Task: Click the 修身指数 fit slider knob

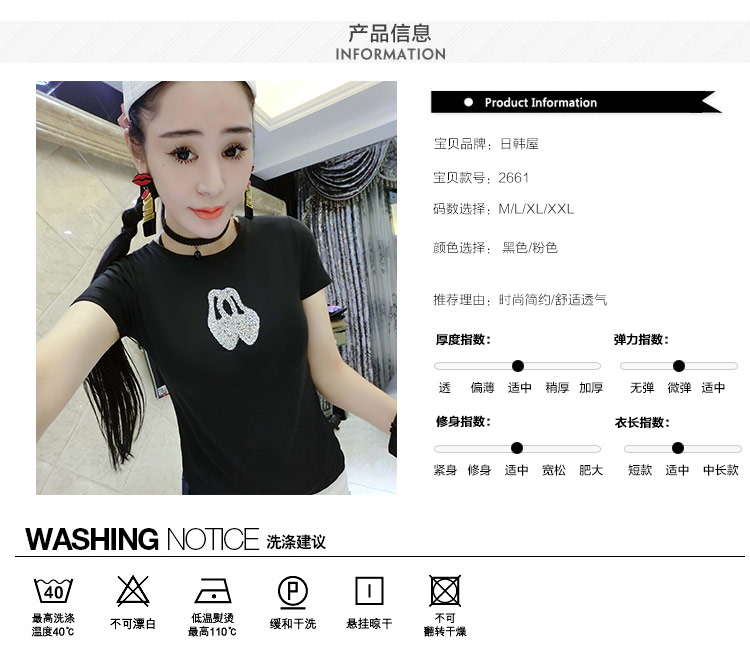Action: pyautogui.click(x=517, y=448)
